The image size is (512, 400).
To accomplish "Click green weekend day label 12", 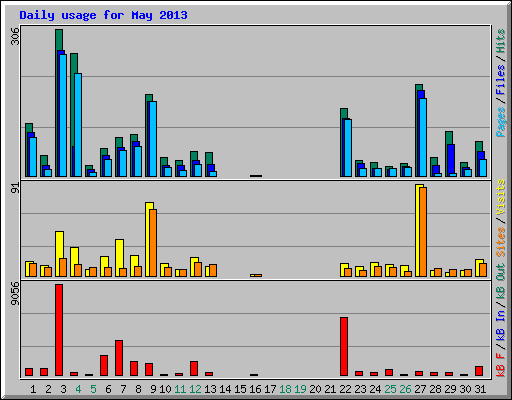I will (195, 389).
